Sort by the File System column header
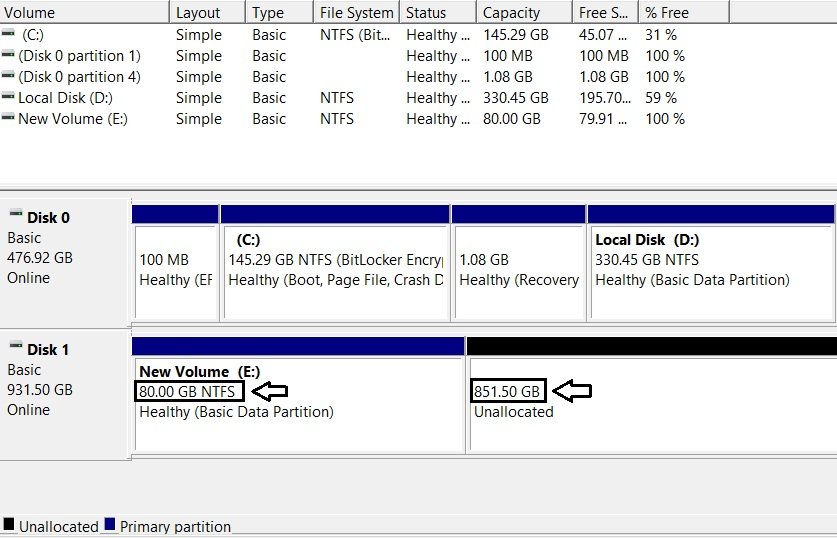837x538 pixels. point(357,12)
